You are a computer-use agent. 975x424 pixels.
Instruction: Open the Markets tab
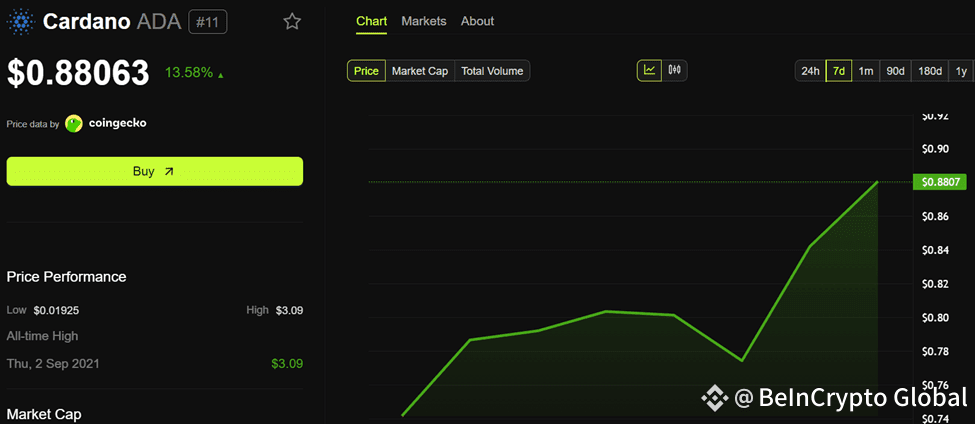[x=423, y=21]
